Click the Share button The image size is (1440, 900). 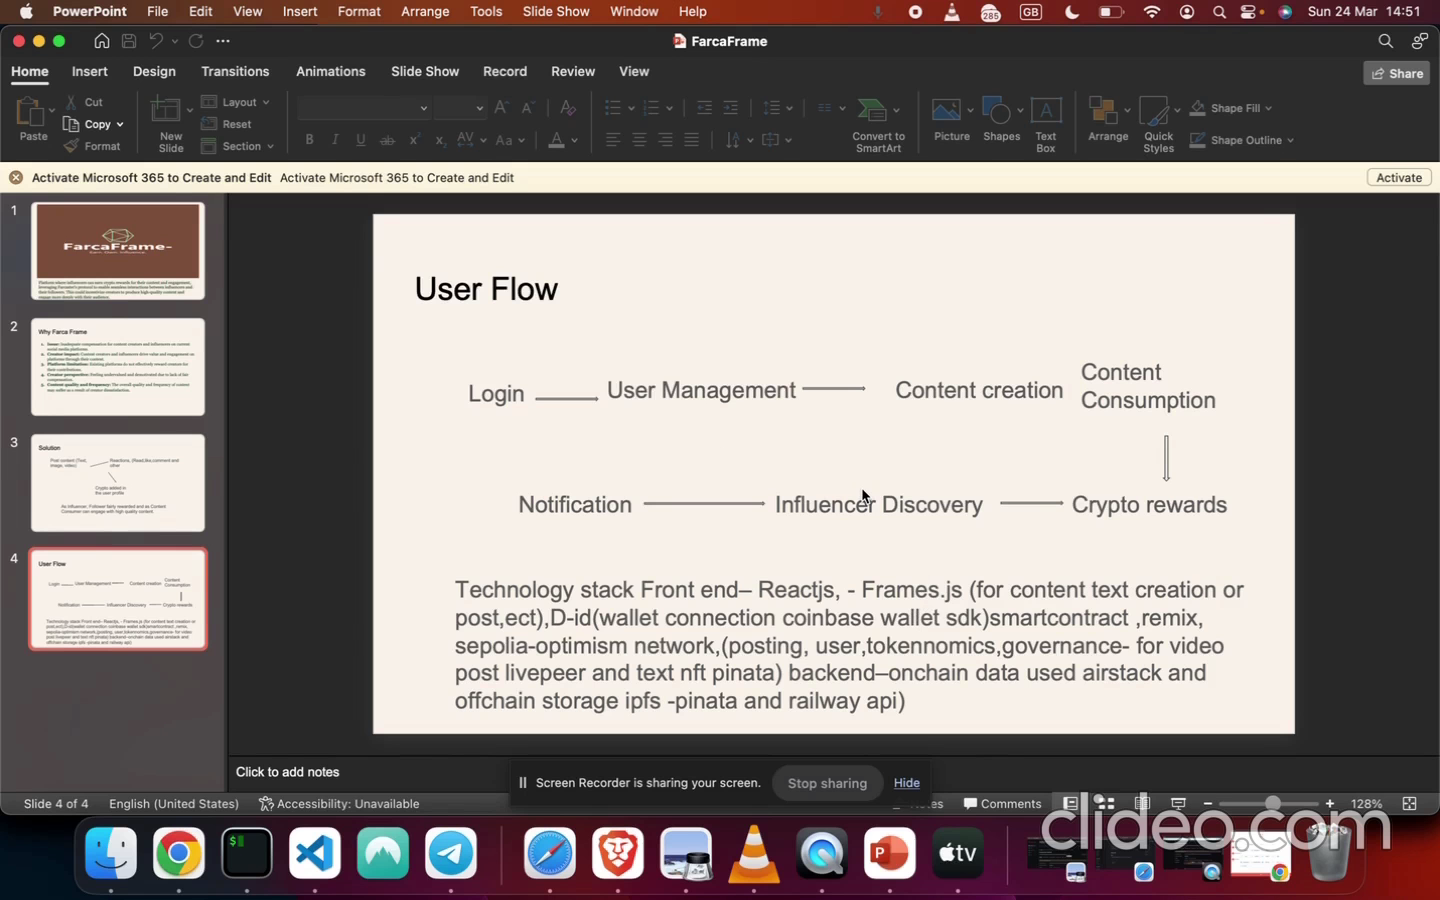(x=1397, y=73)
